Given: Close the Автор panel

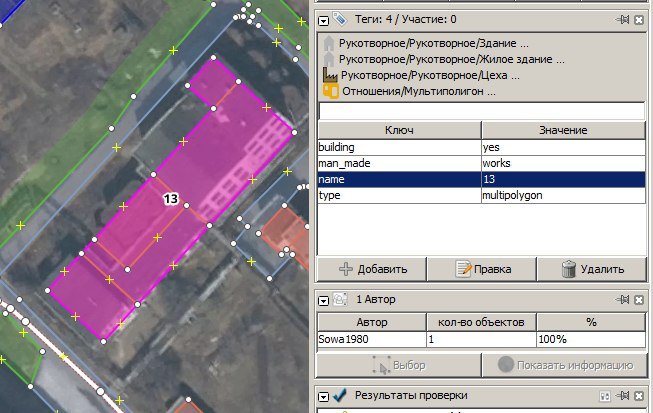Looking at the screenshot, I should pos(639,300).
